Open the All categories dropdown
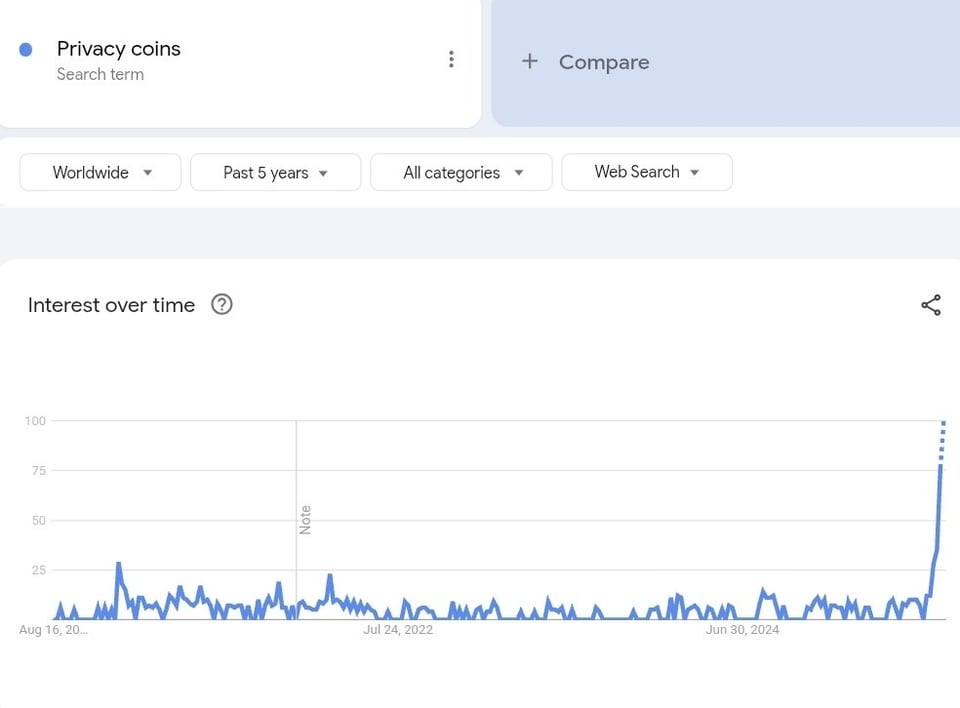Screen dimensions: 960x708 click(462, 173)
